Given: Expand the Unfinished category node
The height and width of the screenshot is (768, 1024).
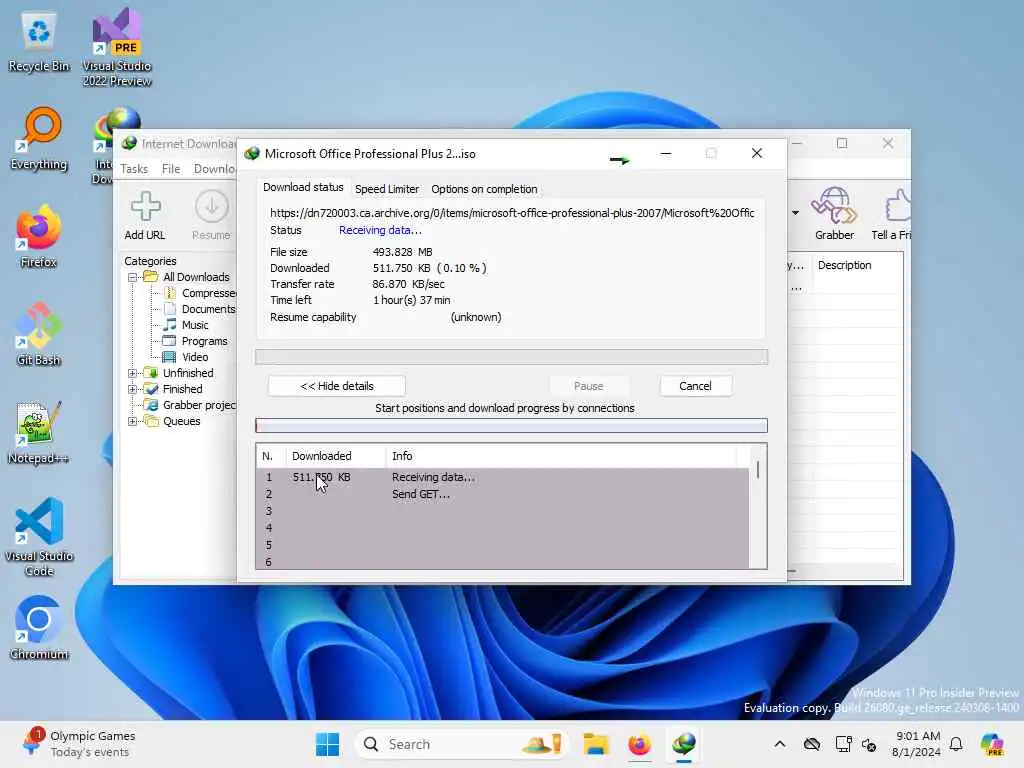Looking at the screenshot, I should coord(133,374).
